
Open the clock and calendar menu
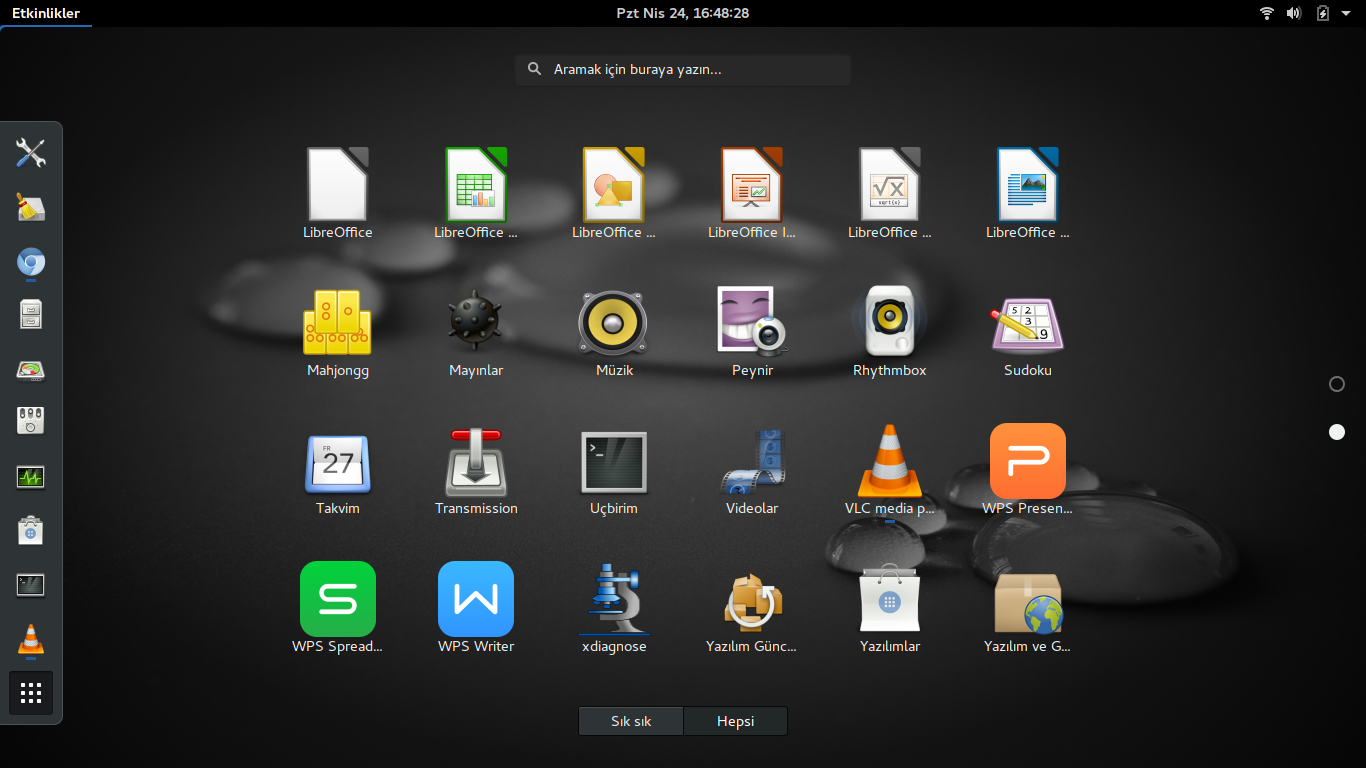[683, 13]
